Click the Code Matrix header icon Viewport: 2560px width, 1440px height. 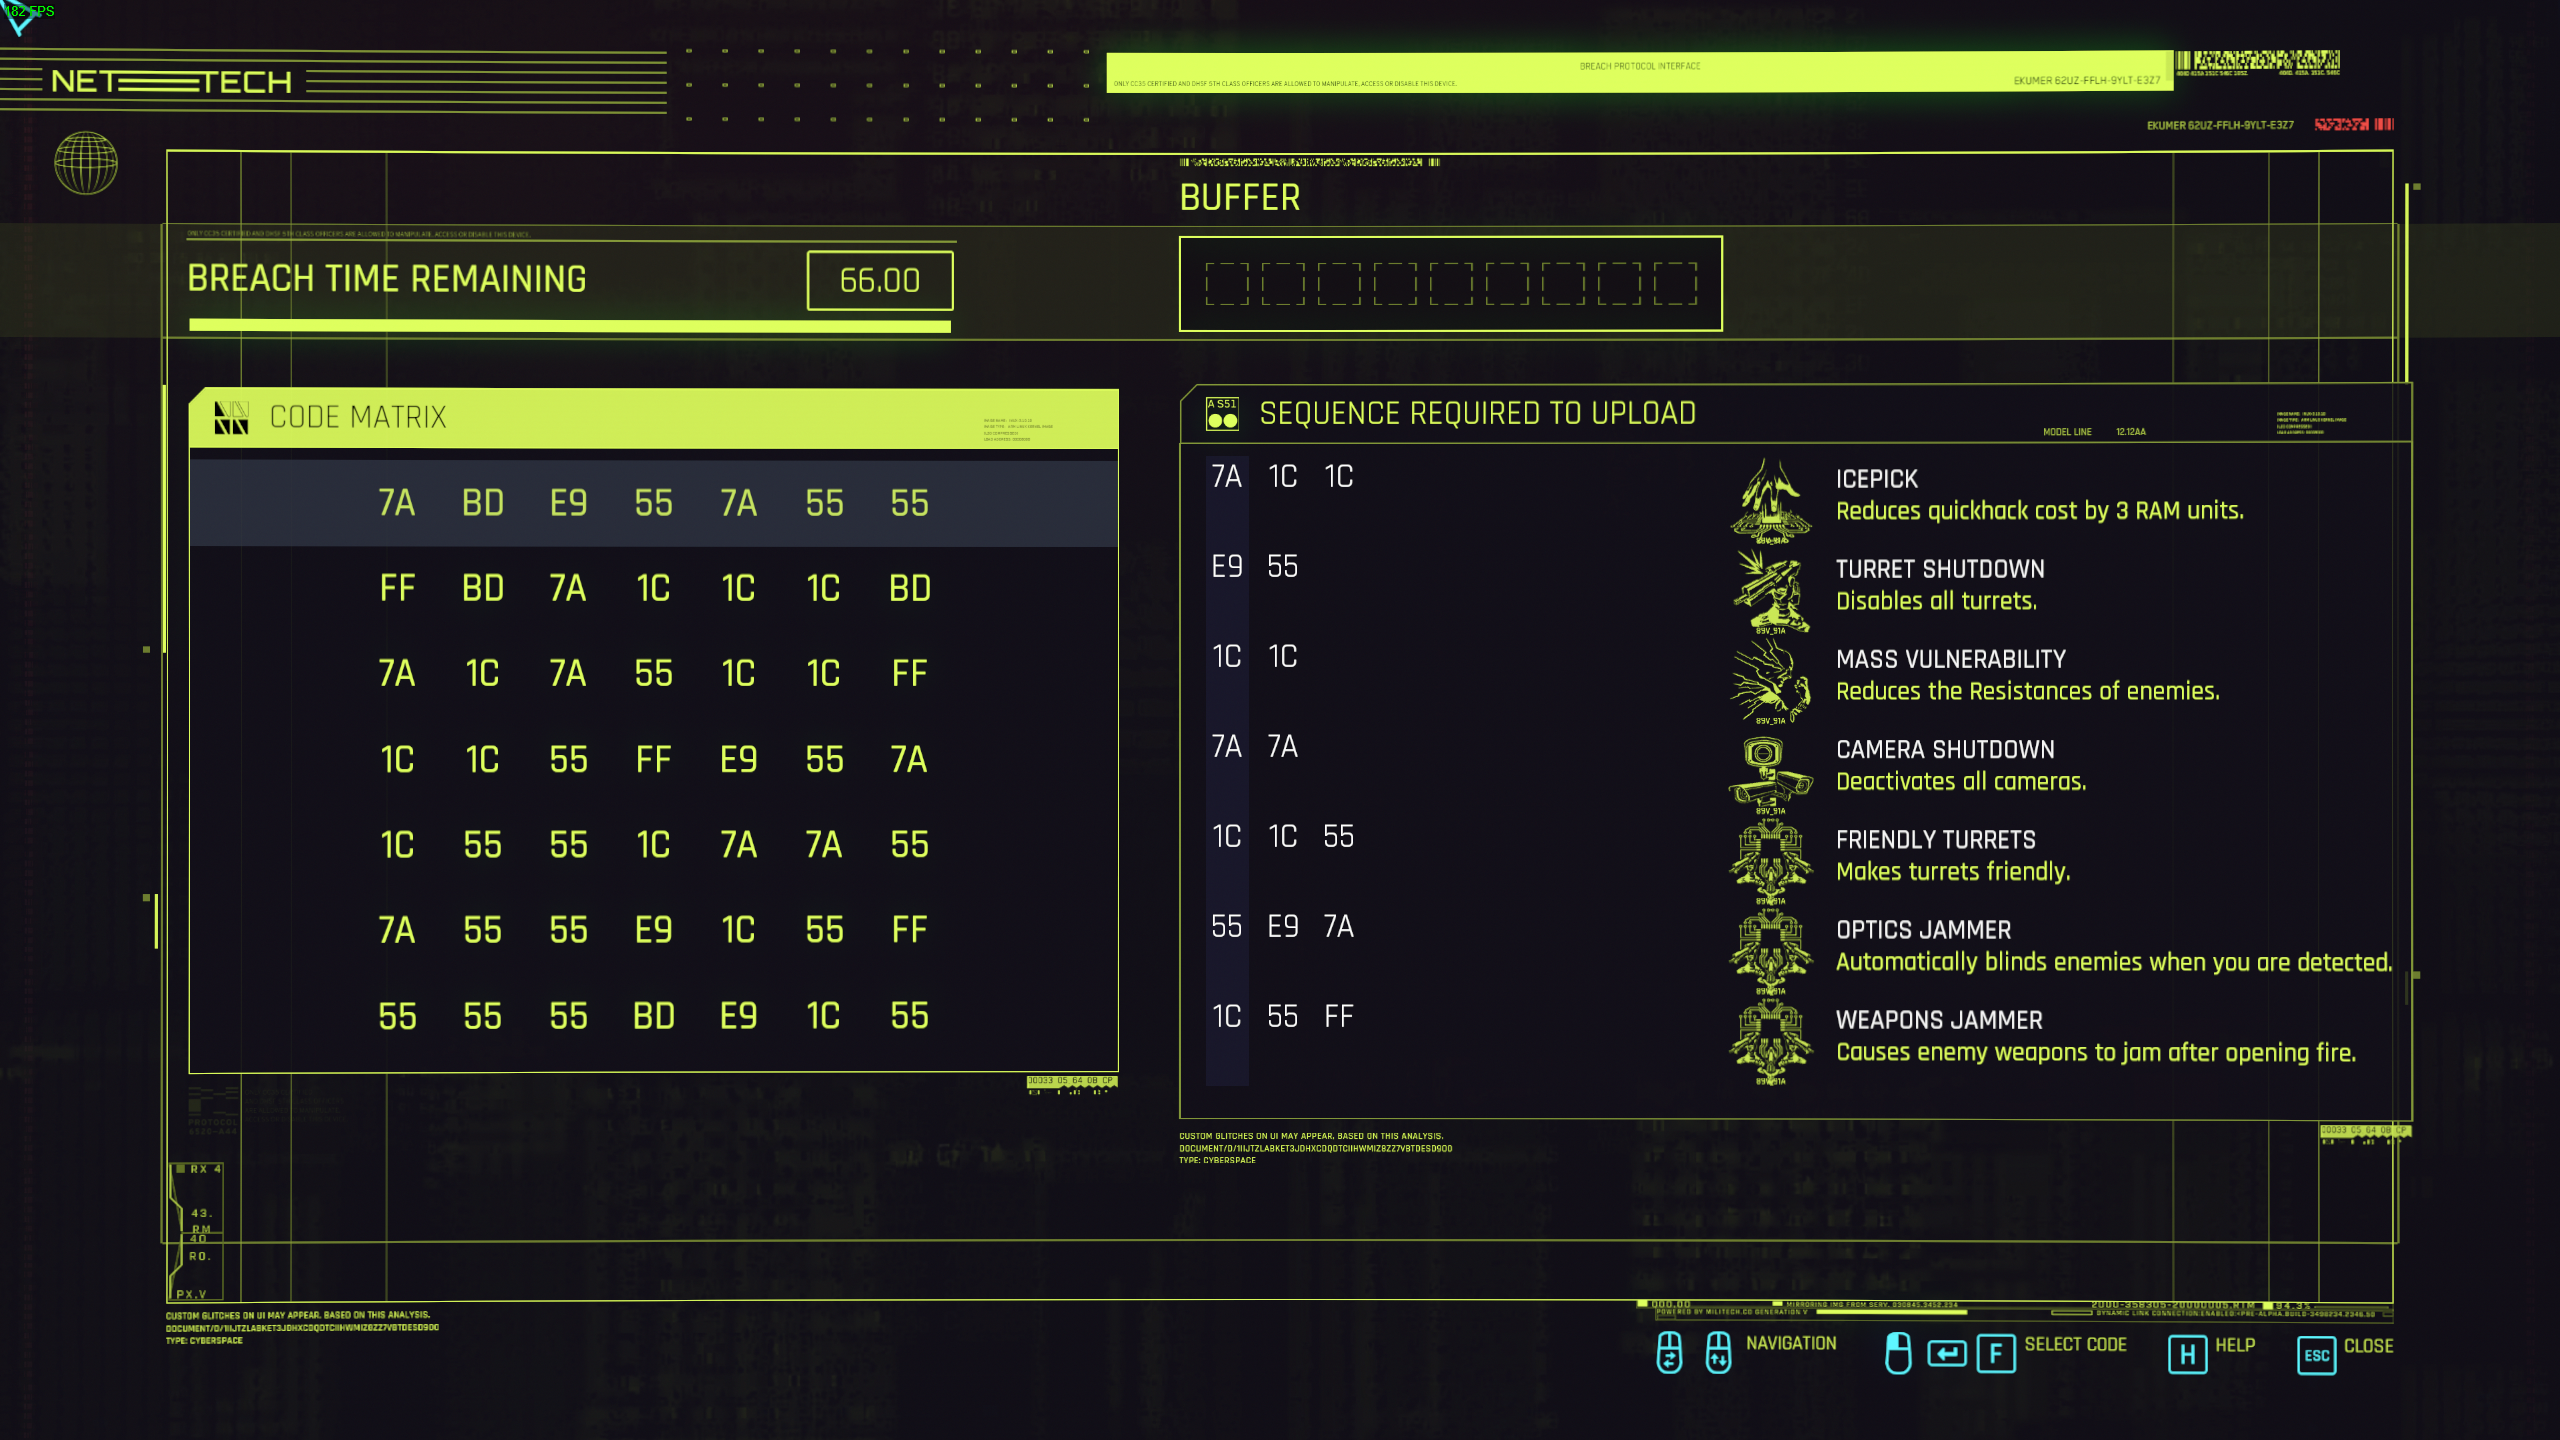pyautogui.click(x=231, y=417)
